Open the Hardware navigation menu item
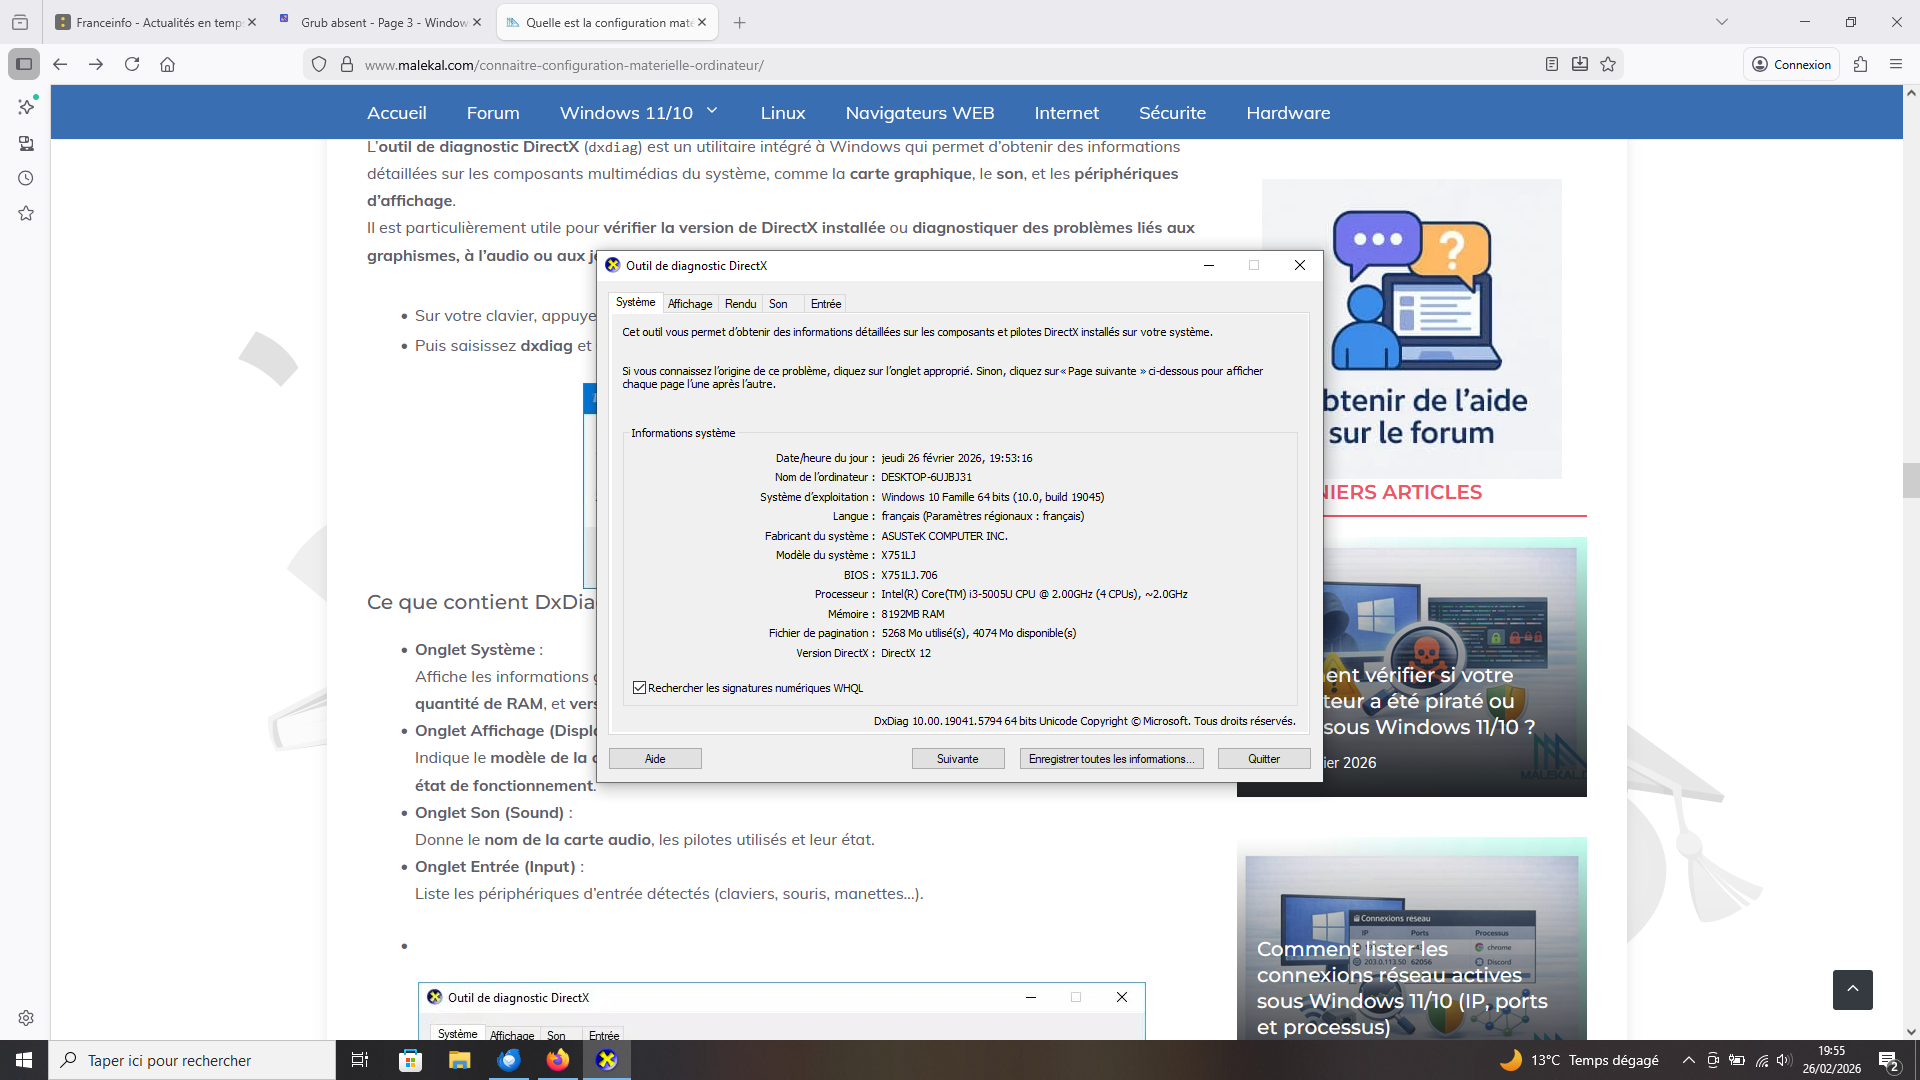This screenshot has height=1080, width=1920. click(1288, 113)
